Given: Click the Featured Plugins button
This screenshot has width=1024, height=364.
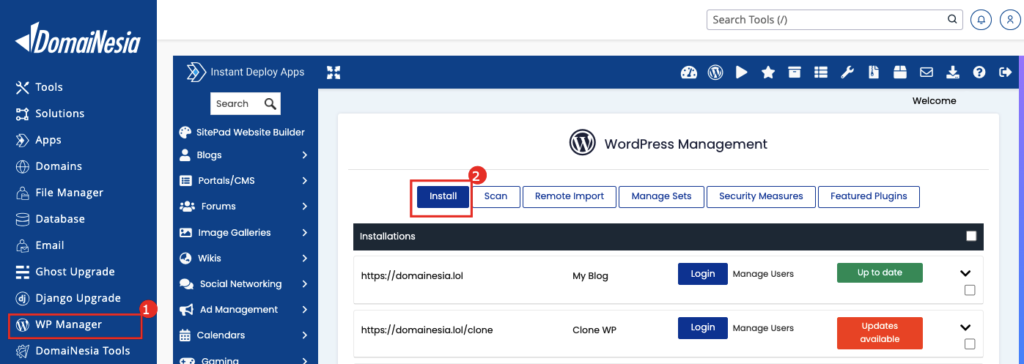Looking at the screenshot, I should (x=869, y=196).
